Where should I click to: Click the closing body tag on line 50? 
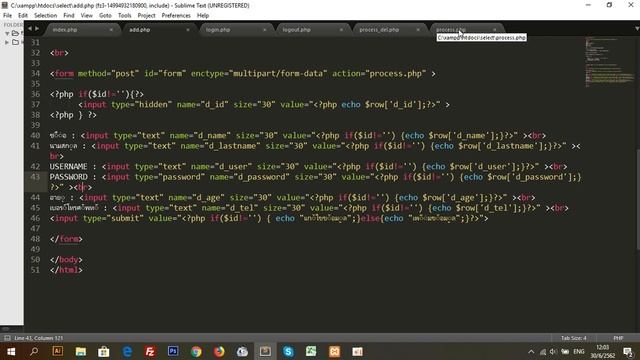pyautogui.click(x=66, y=260)
